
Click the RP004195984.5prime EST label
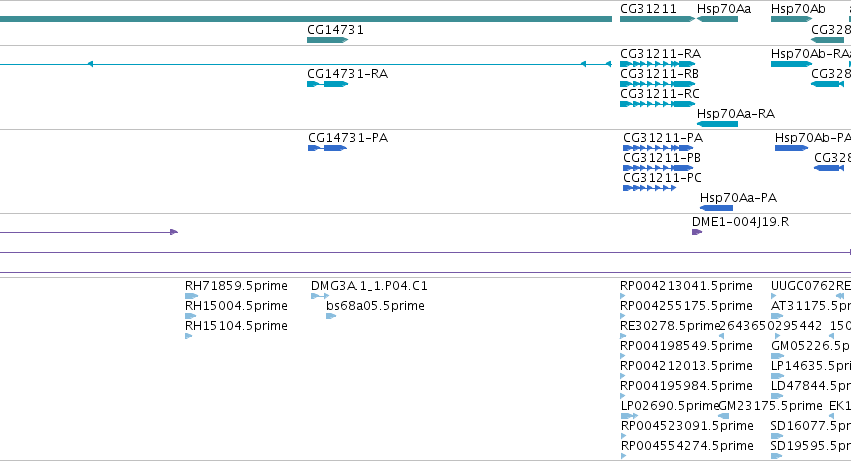tap(687, 387)
